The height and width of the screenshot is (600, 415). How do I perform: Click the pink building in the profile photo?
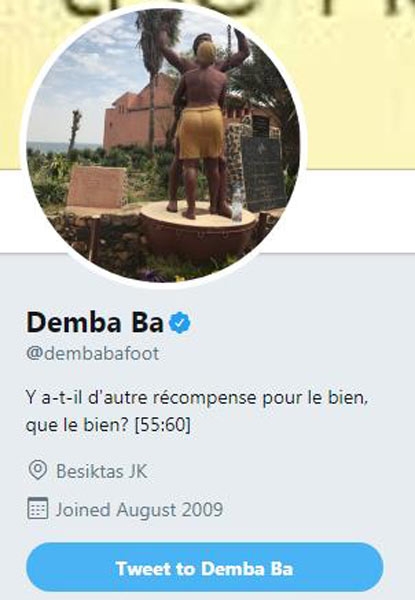click(134, 117)
